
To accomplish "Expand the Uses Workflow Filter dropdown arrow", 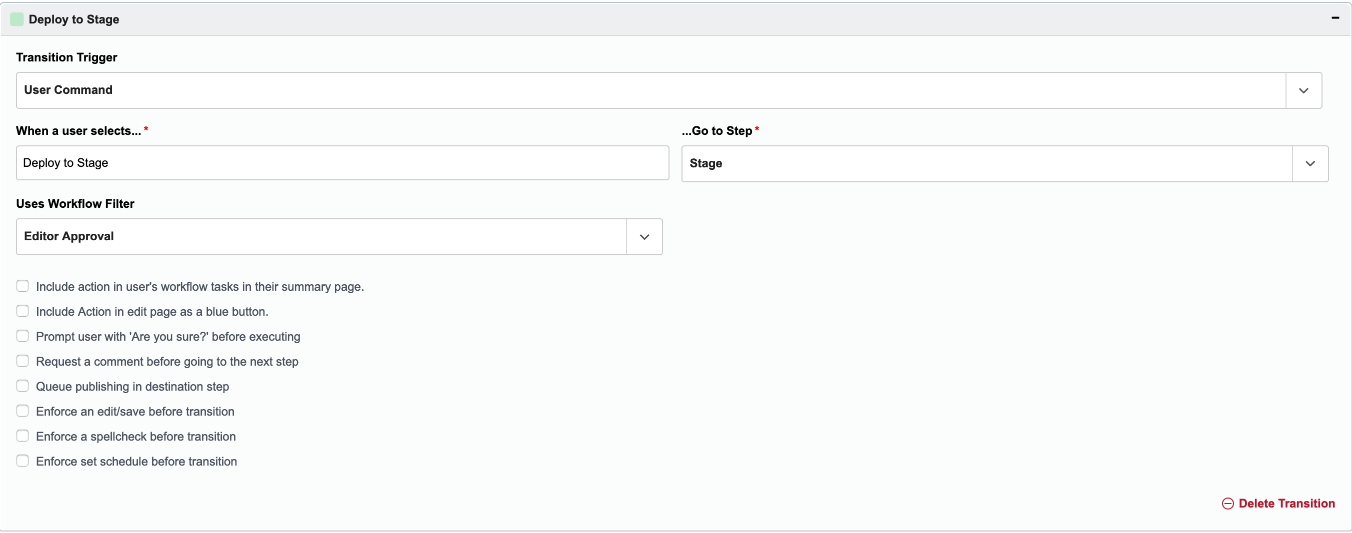I will [644, 237].
